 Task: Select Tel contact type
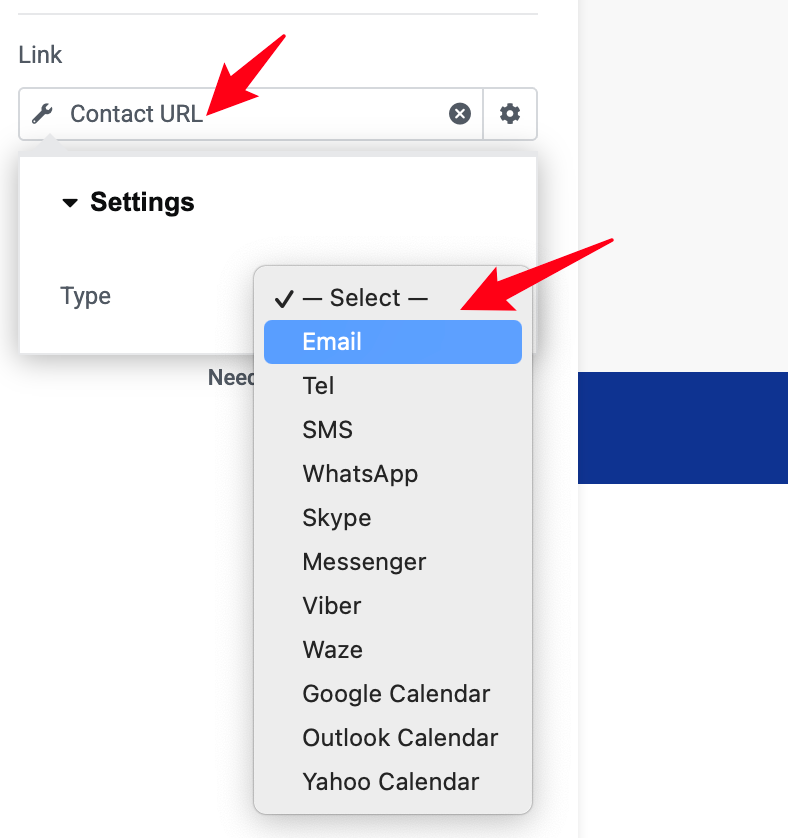tap(393, 386)
